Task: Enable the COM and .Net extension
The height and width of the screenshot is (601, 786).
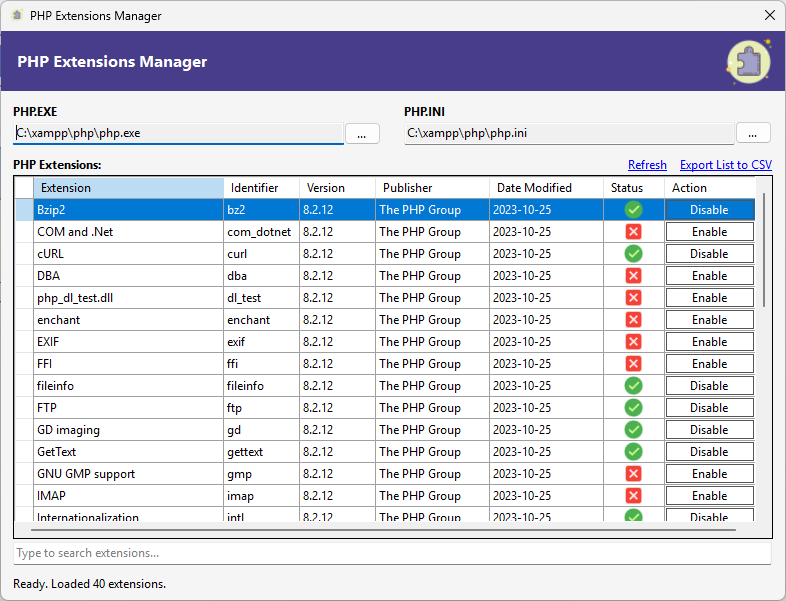Action: click(709, 232)
